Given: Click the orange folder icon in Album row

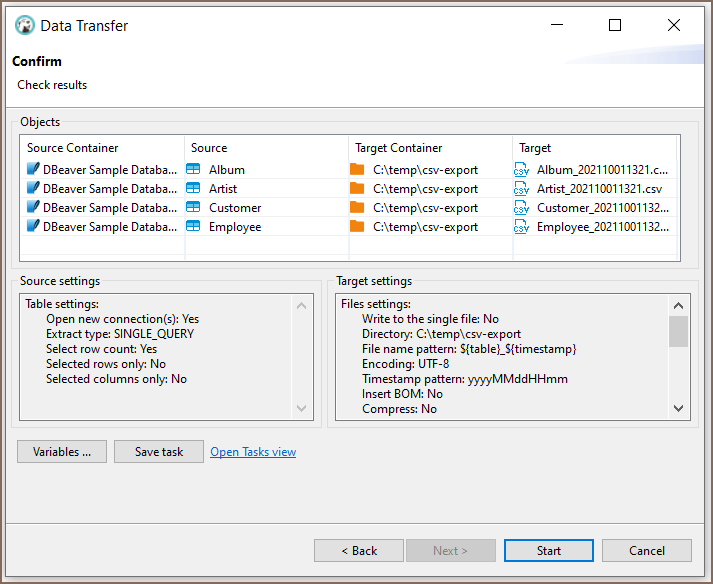Looking at the screenshot, I should (x=357, y=170).
